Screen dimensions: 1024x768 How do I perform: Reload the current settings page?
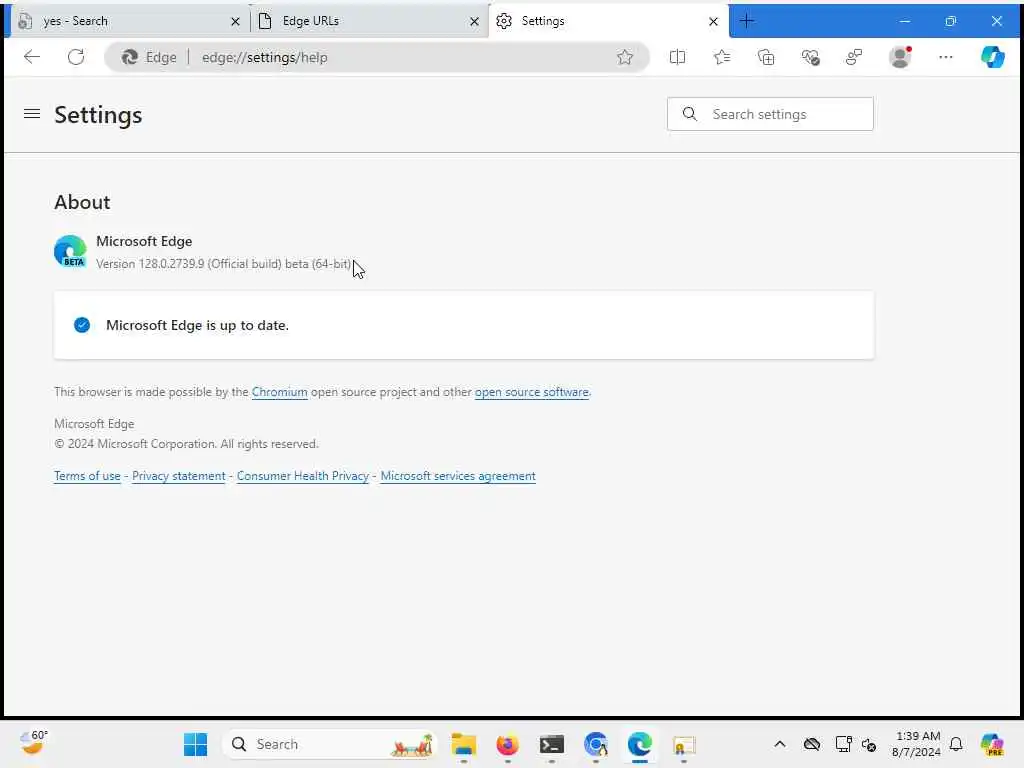point(76,57)
